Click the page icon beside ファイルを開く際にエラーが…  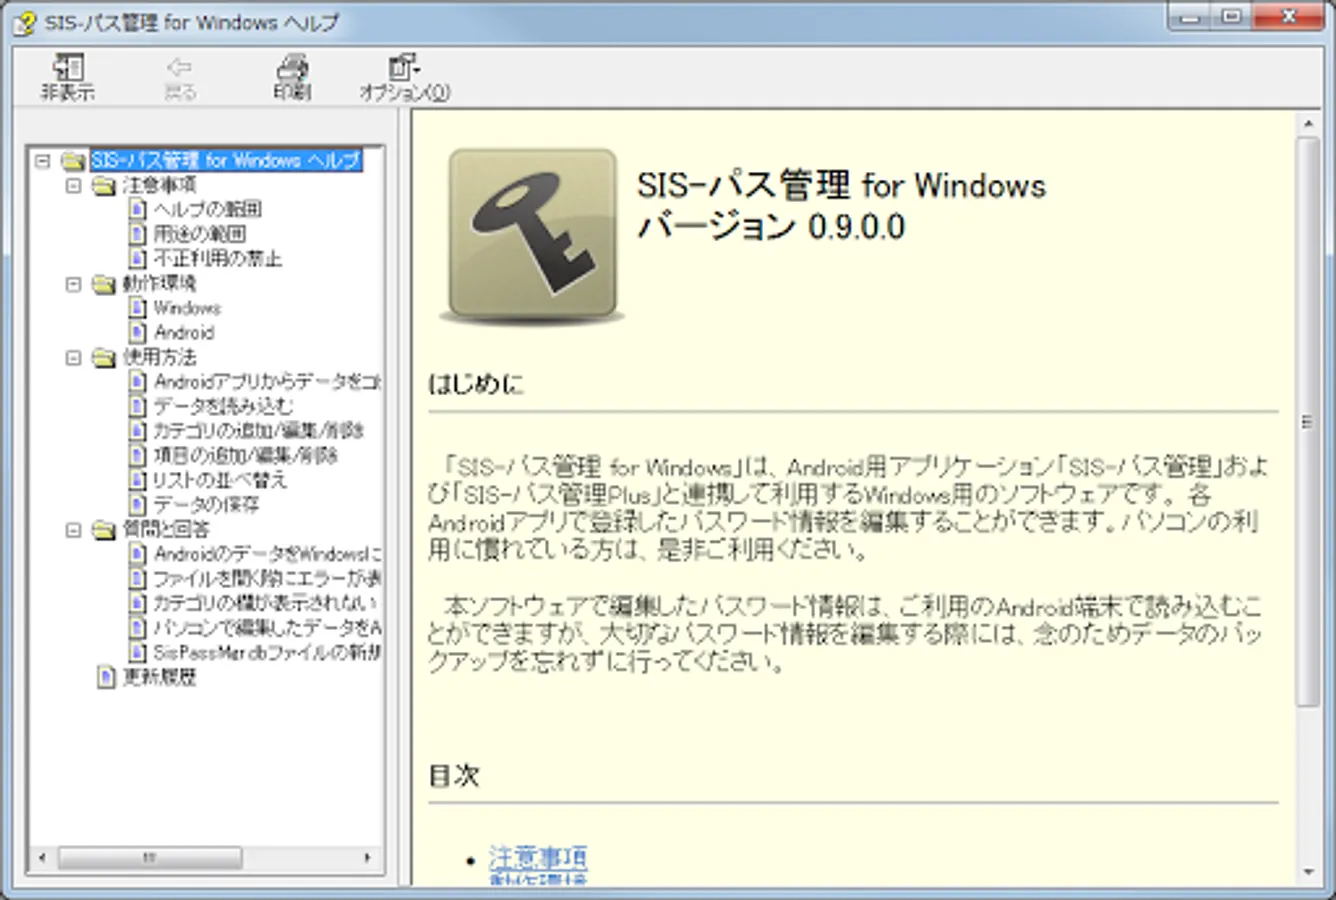point(137,578)
